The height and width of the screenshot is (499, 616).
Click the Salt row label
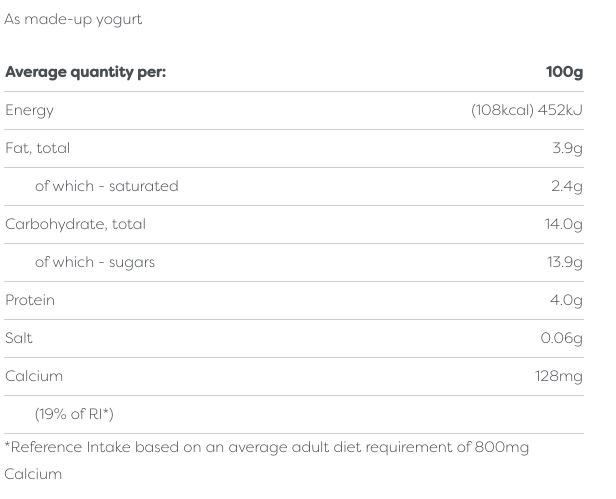(19, 338)
